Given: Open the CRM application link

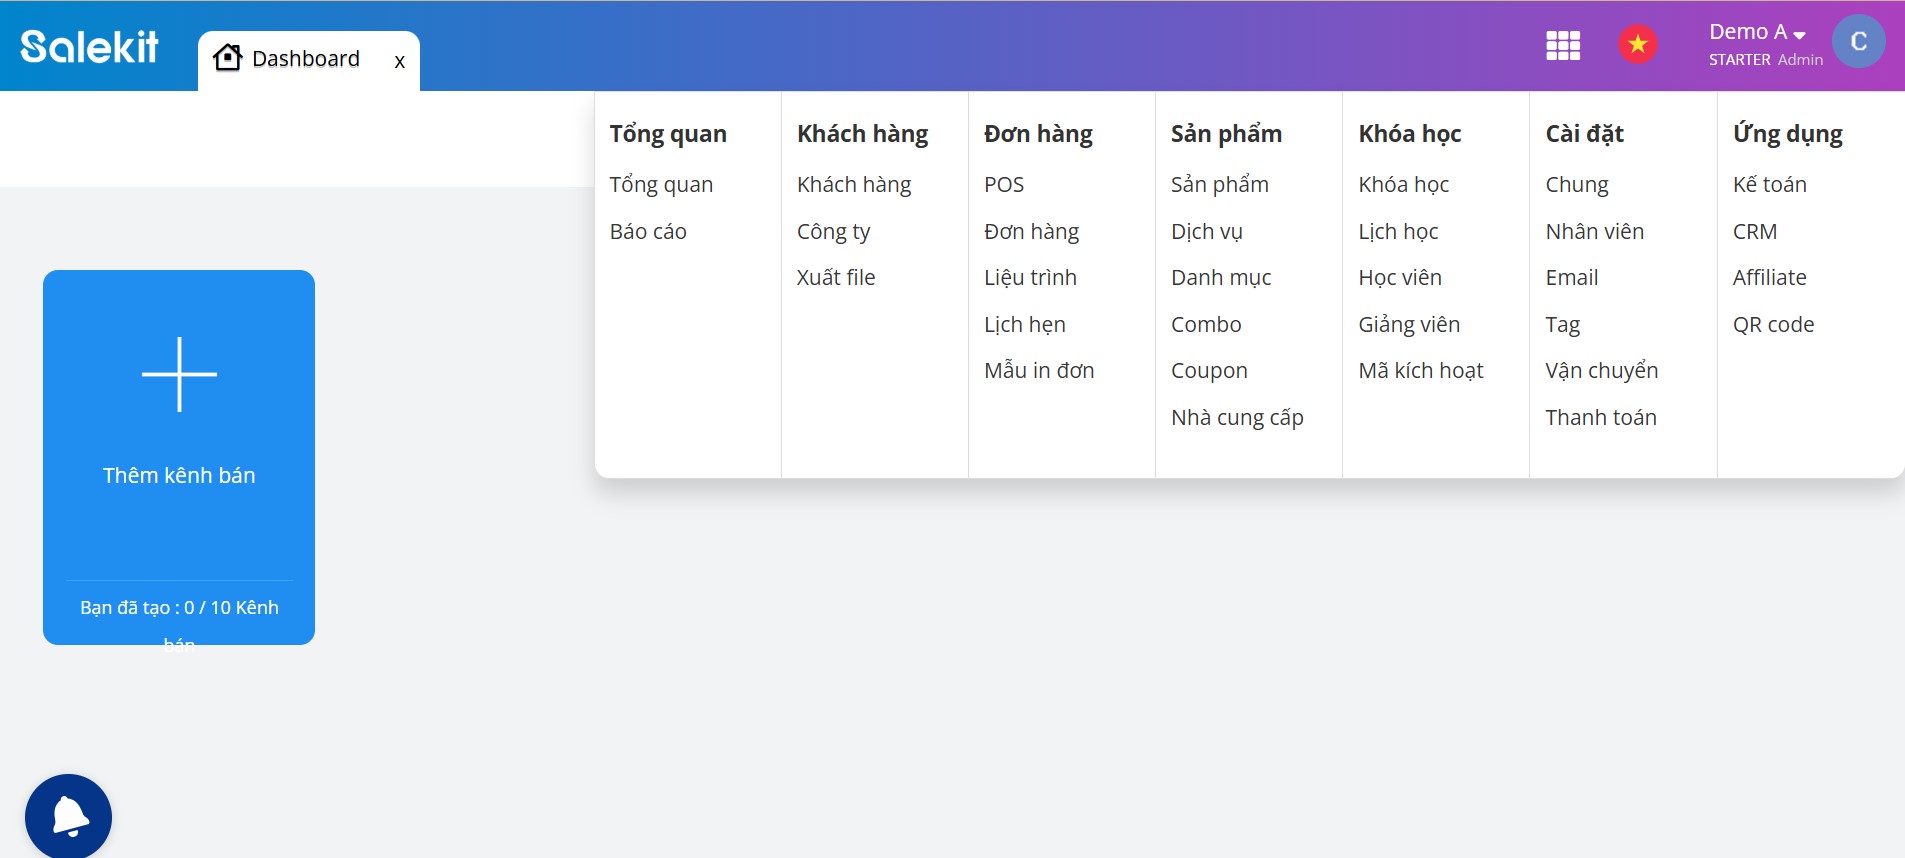Looking at the screenshot, I should tap(1755, 232).
